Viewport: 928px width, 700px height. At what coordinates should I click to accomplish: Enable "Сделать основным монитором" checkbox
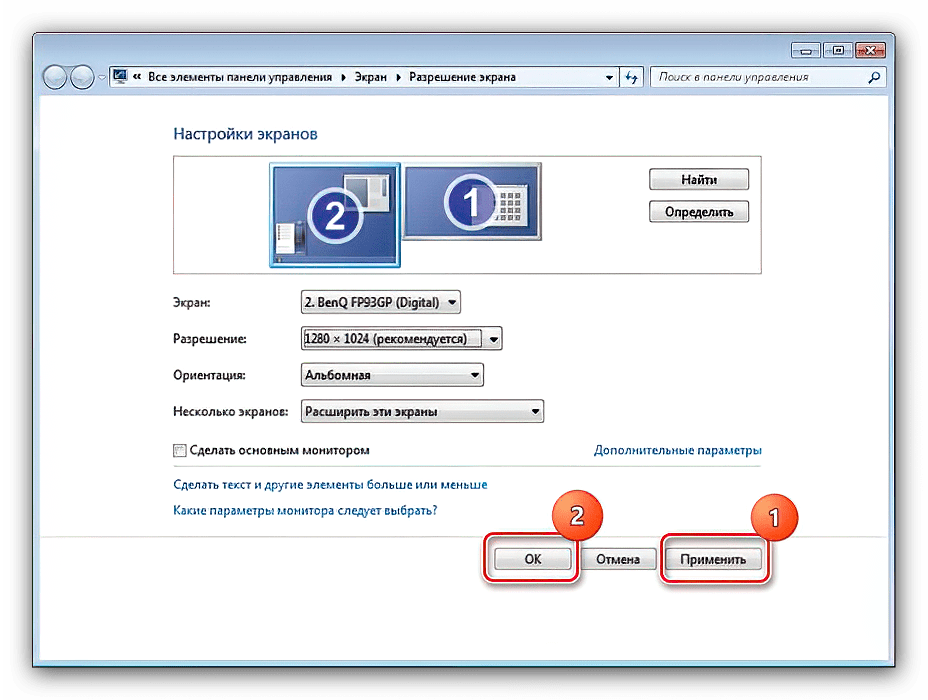click(x=180, y=451)
